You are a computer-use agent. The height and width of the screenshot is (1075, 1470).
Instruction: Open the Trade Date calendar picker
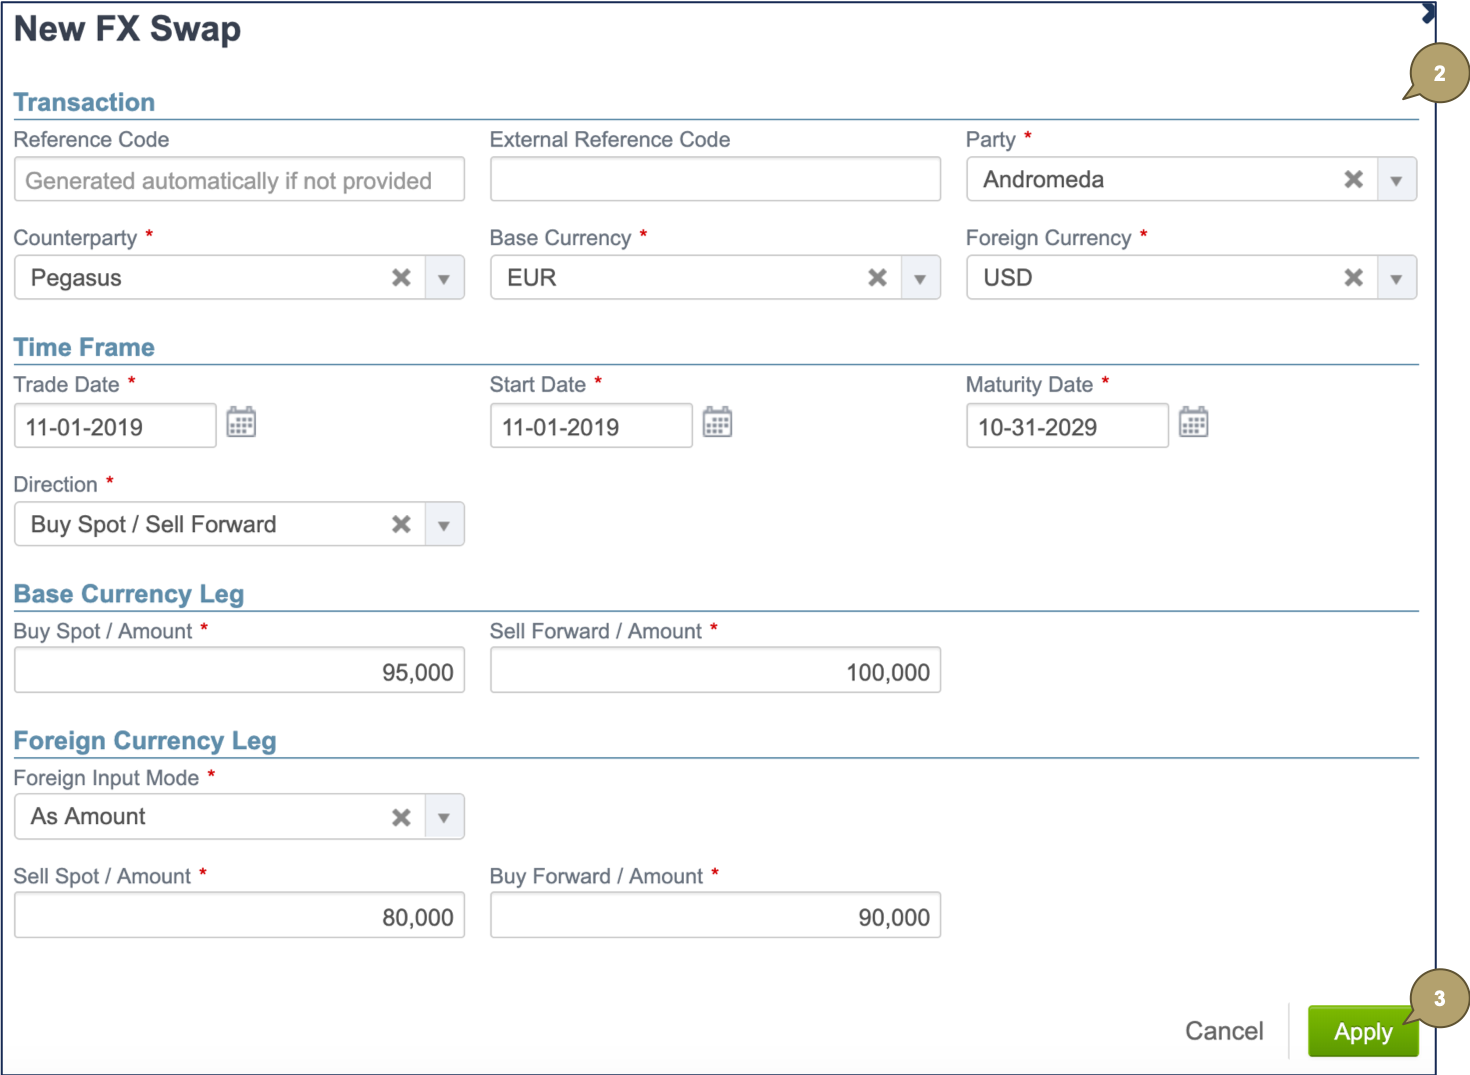241,423
